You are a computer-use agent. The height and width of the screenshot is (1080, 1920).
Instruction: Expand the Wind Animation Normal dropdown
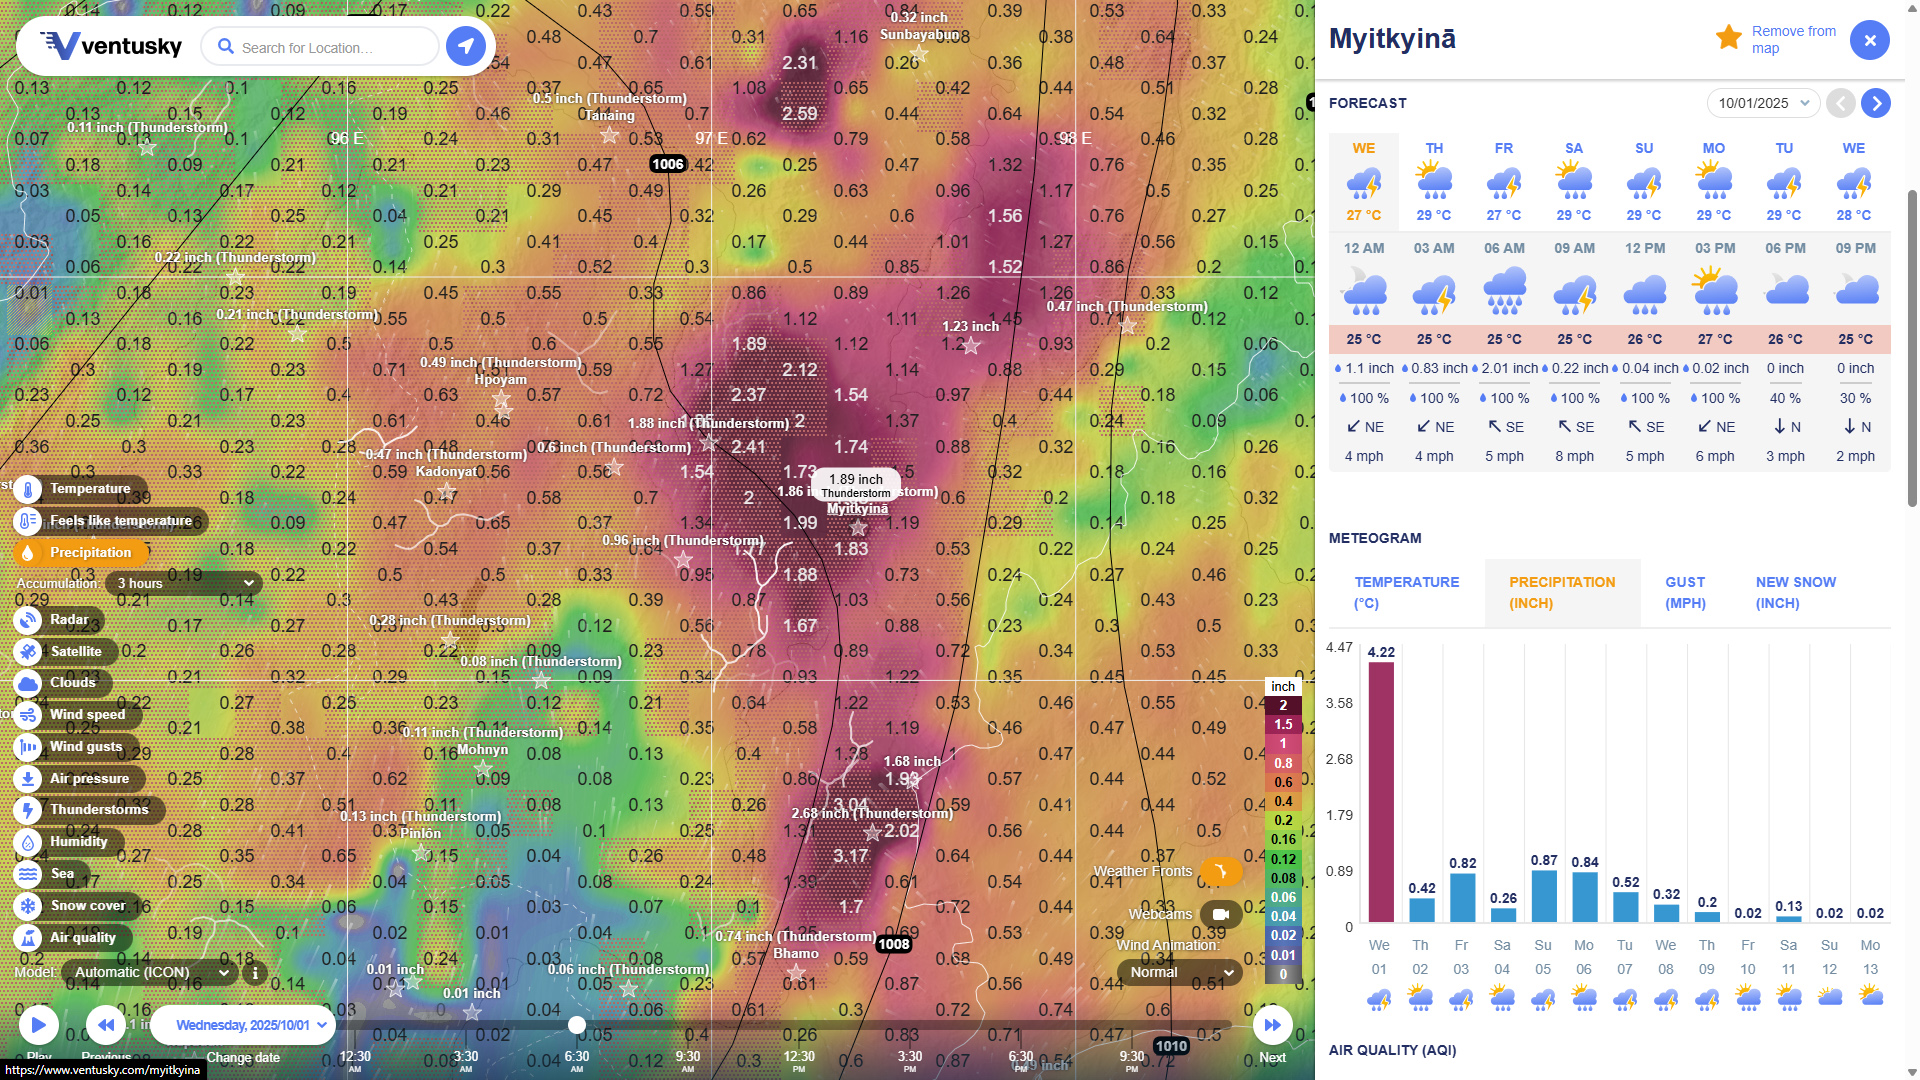pos(1180,972)
